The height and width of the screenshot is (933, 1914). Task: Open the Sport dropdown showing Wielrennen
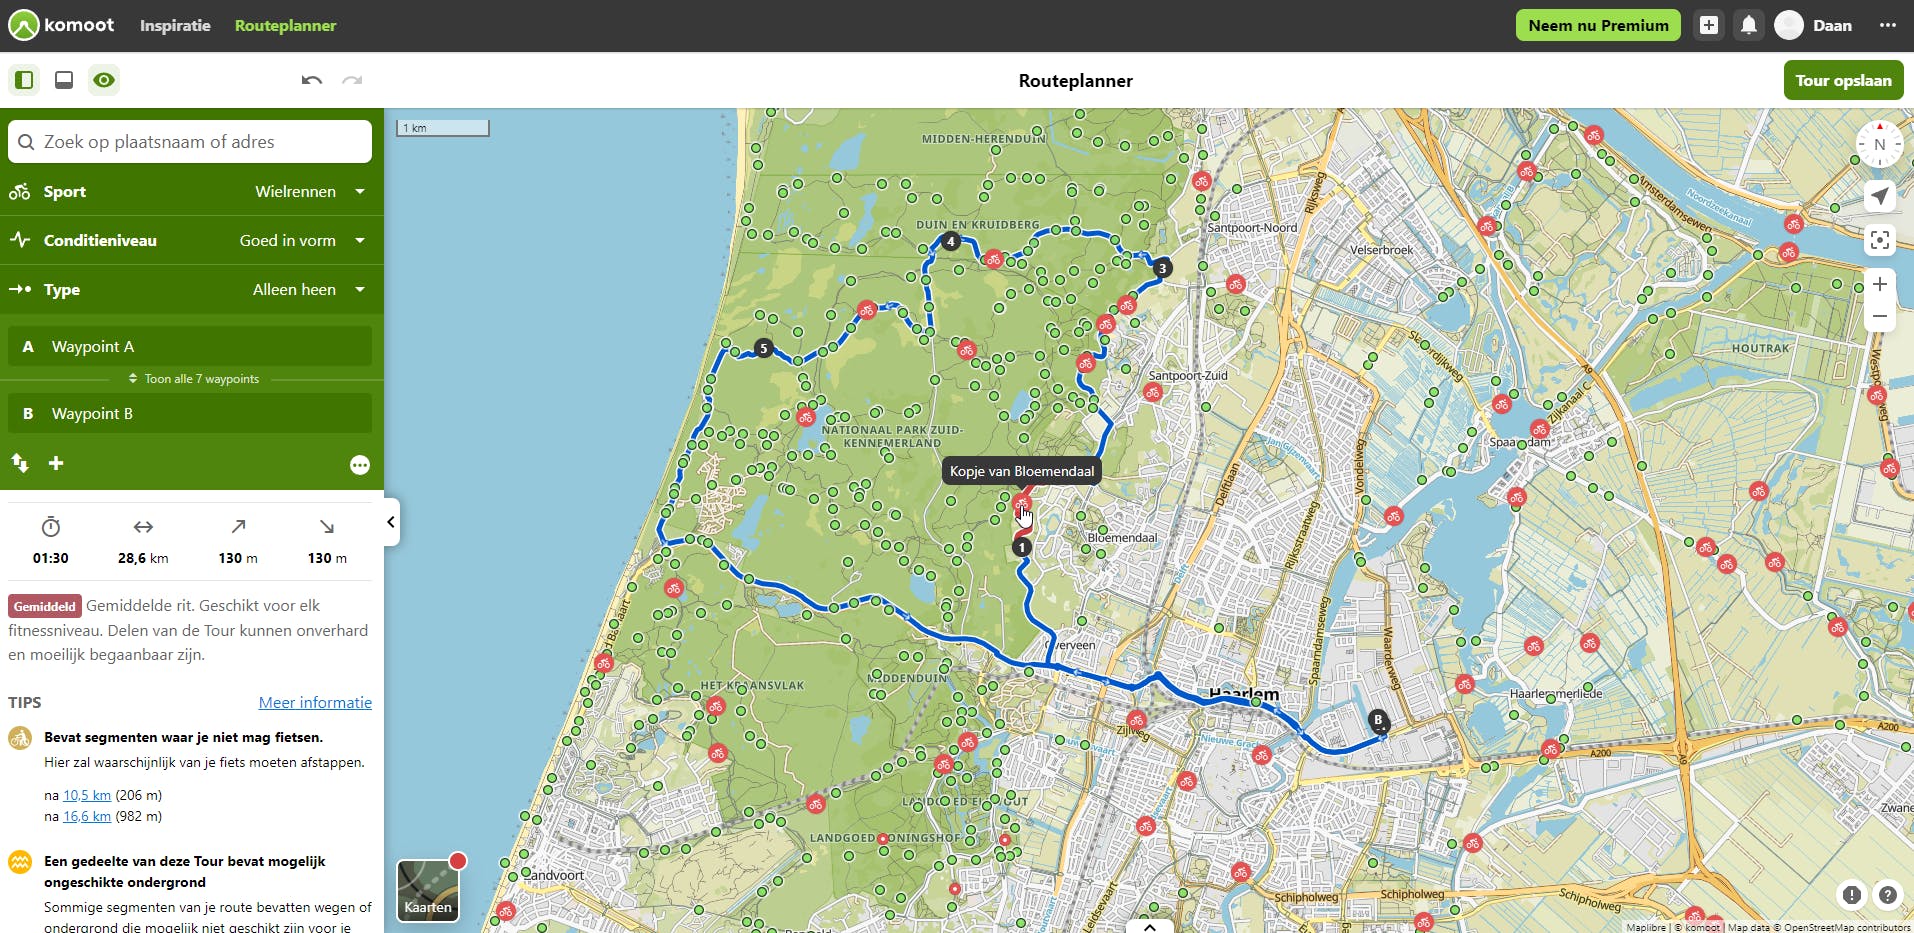click(192, 191)
